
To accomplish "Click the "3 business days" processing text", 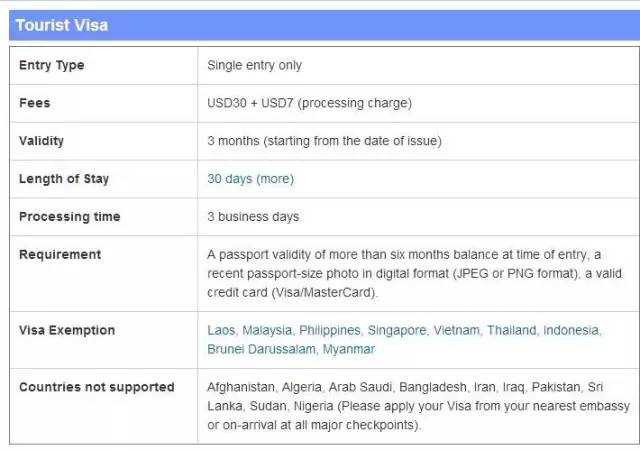I will [253, 217].
